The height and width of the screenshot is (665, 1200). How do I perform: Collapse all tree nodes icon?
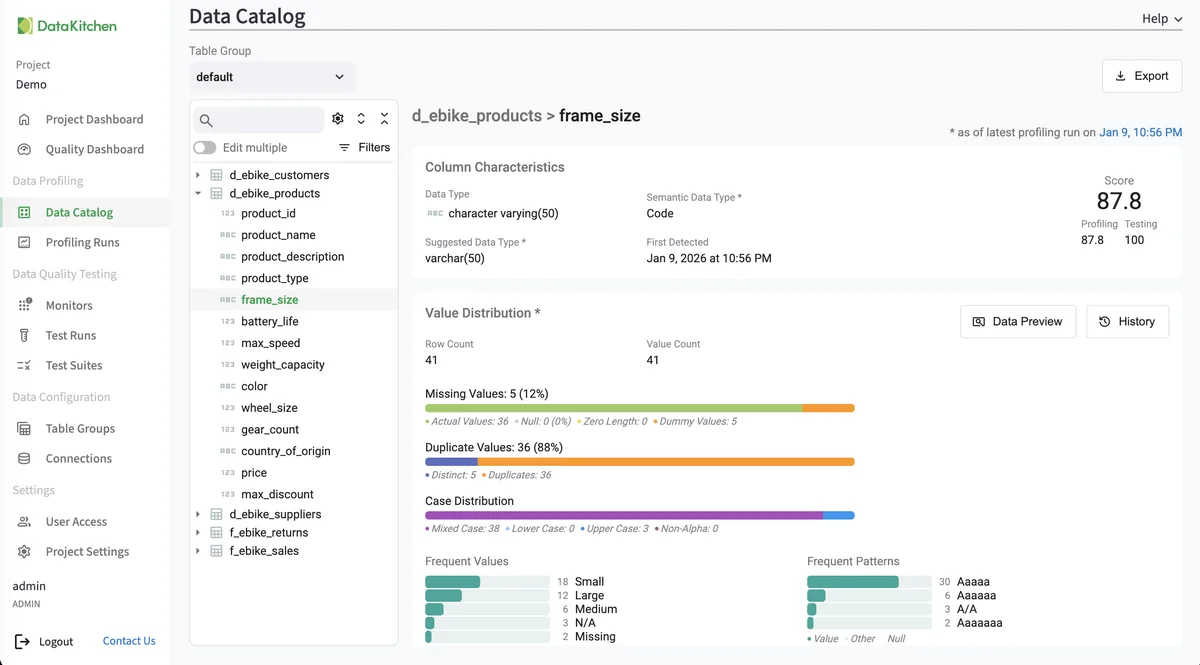pos(384,119)
